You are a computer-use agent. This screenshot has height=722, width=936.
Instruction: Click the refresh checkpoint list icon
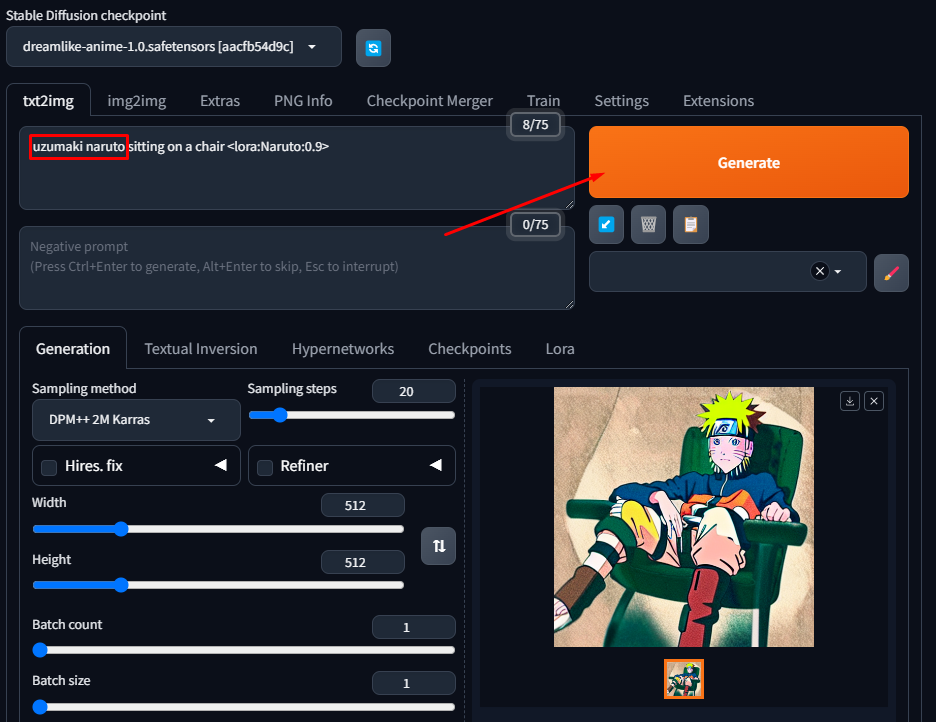[x=373, y=48]
